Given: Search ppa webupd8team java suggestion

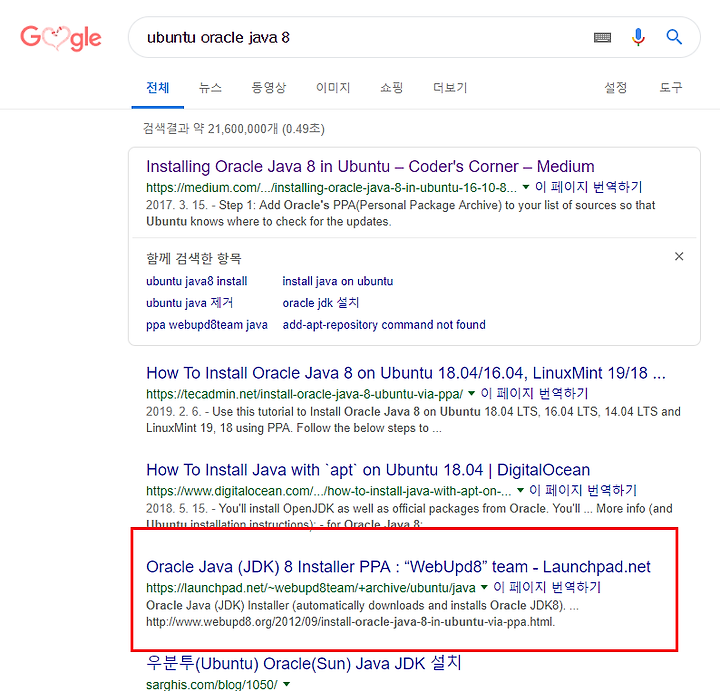Looking at the screenshot, I should pos(207,325).
